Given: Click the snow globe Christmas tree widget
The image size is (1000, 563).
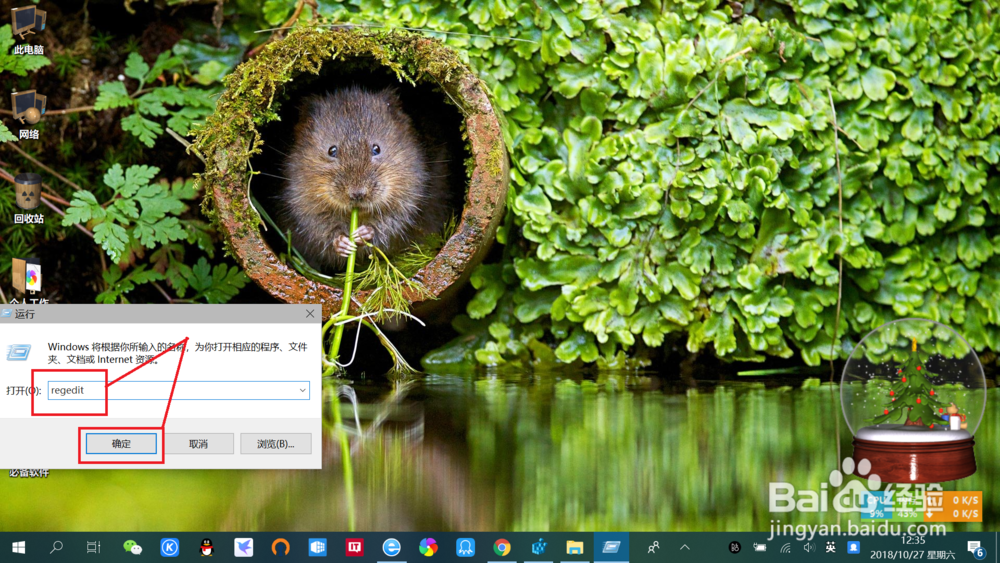Looking at the screenshot, I should (x=913, y=402).
